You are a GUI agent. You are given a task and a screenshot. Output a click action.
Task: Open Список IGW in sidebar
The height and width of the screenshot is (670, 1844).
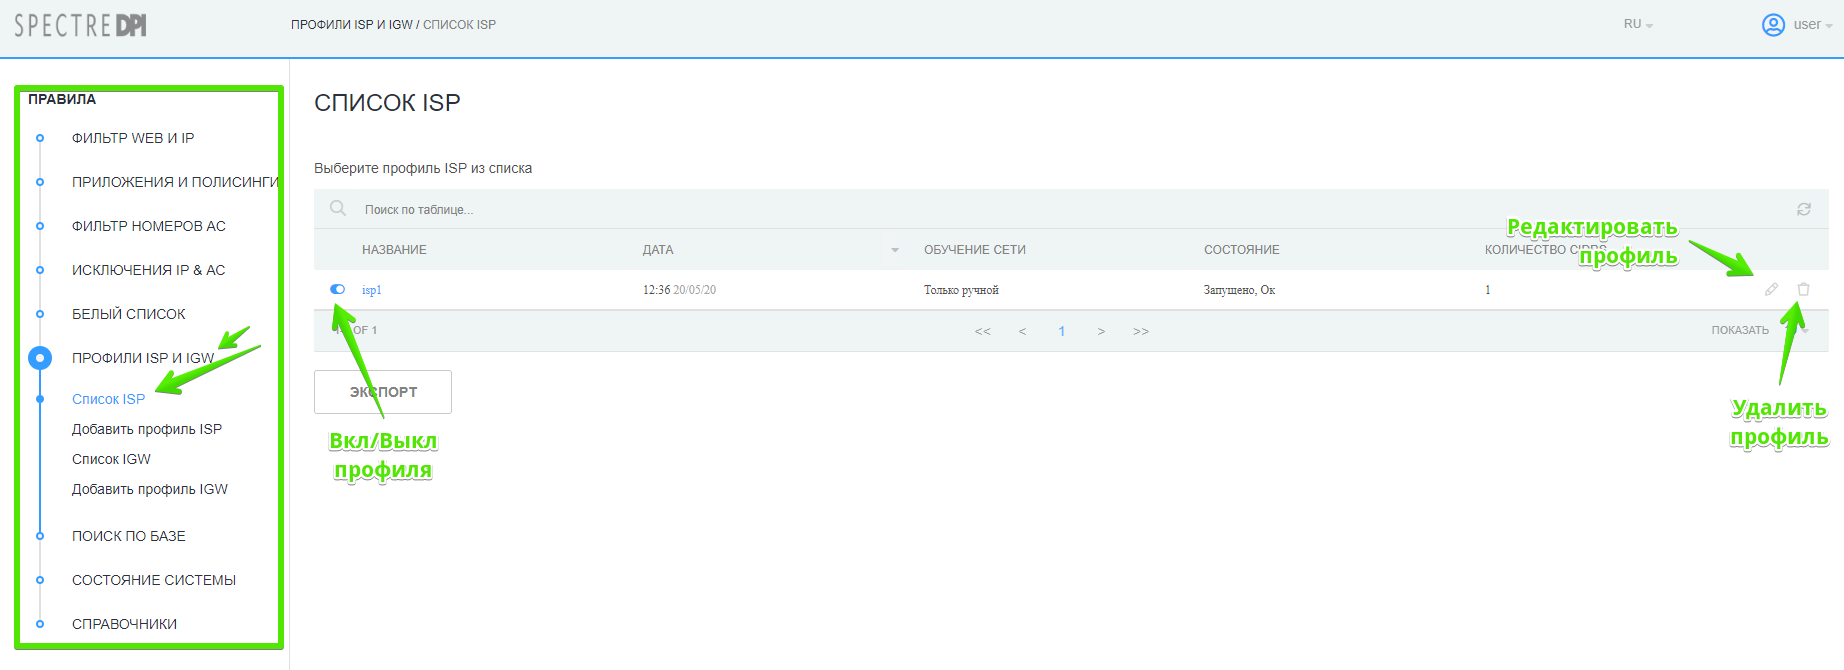[x=111, y=459]
